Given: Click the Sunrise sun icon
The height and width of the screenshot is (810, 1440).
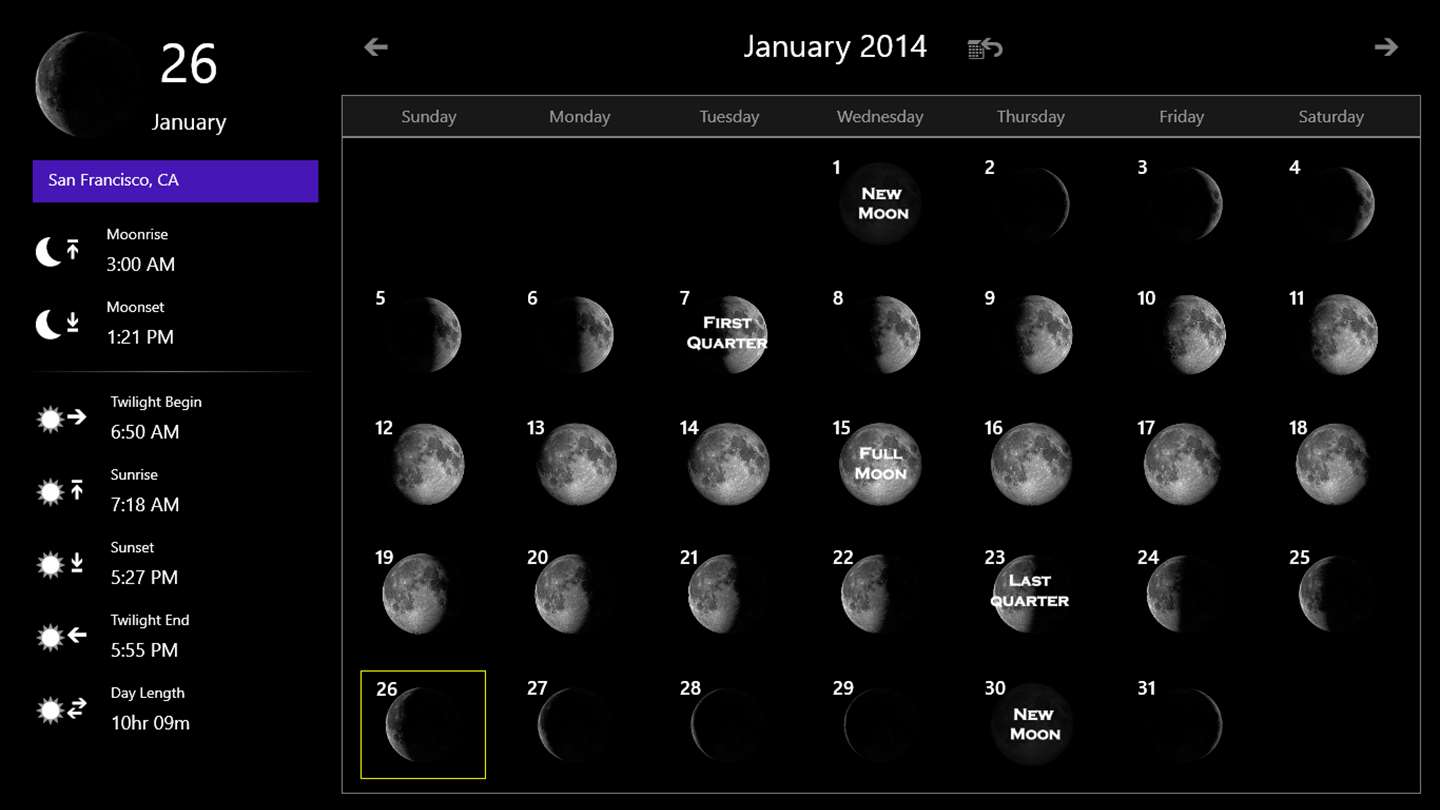Looking at the screenshot, I should click(60, 491).
